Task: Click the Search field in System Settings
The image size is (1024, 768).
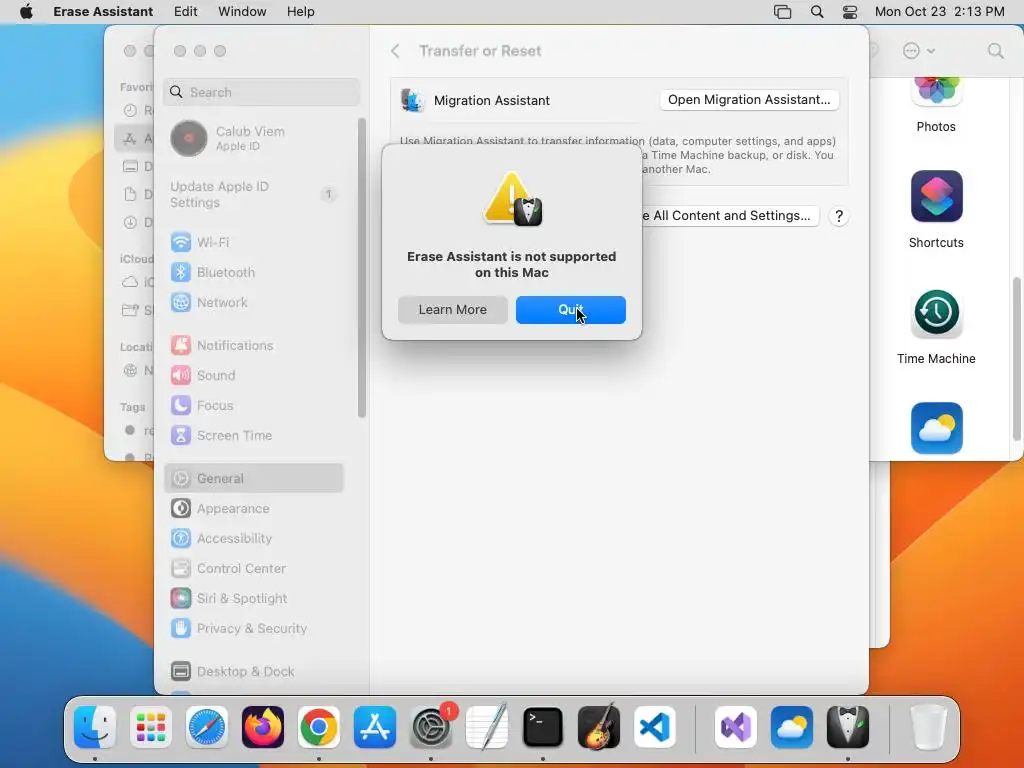Action: pos(261,92)
